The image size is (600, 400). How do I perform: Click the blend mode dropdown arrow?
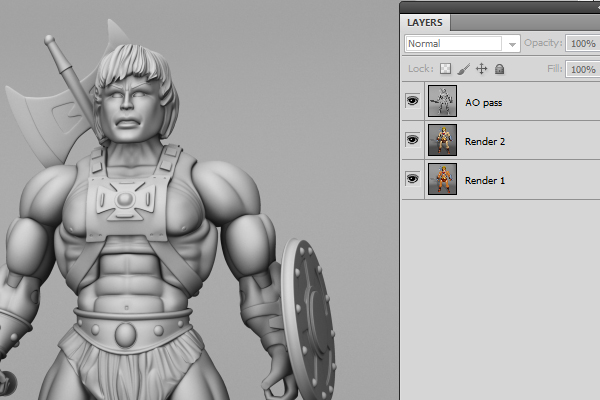(x=513, y=44)
